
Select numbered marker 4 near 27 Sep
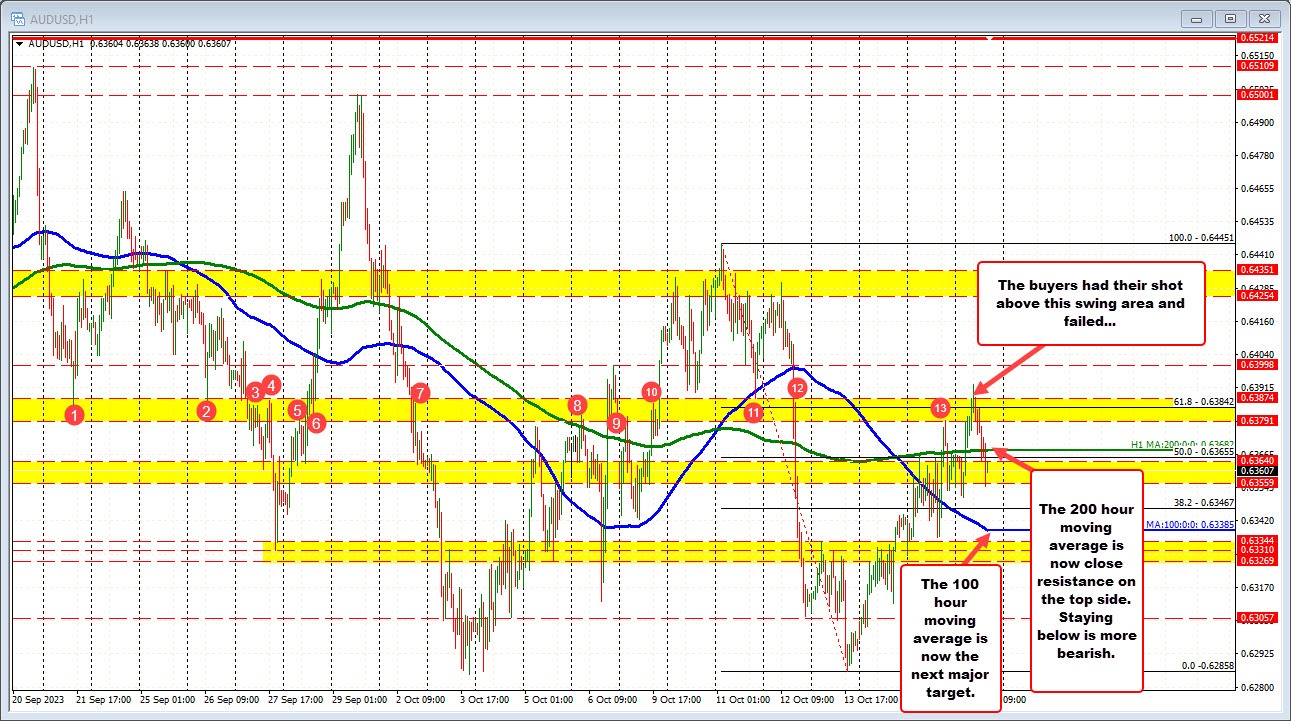coord(269,384)
